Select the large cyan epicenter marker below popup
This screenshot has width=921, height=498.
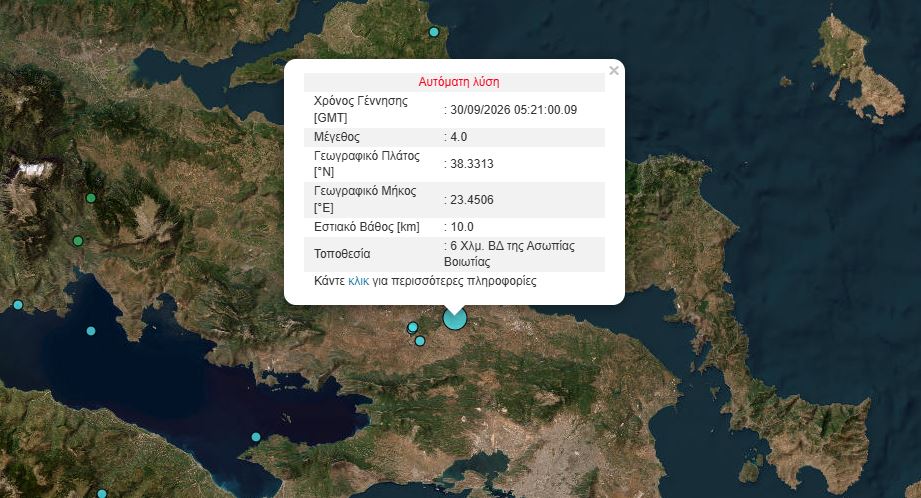click(x=455, y=319)
